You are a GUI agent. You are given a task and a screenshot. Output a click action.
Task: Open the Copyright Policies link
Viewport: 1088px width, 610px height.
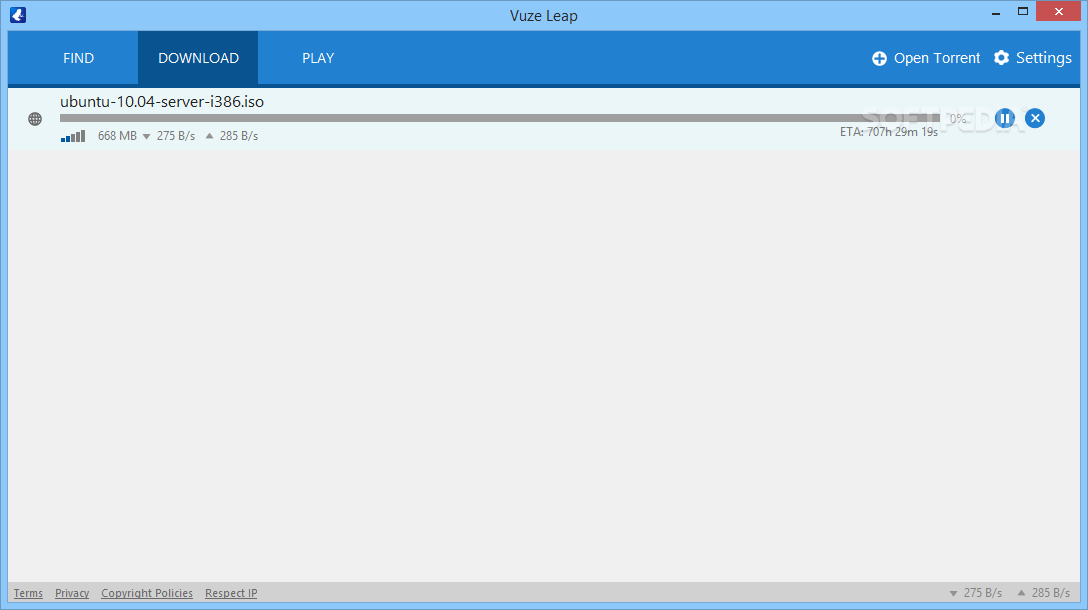pos(147,593)
